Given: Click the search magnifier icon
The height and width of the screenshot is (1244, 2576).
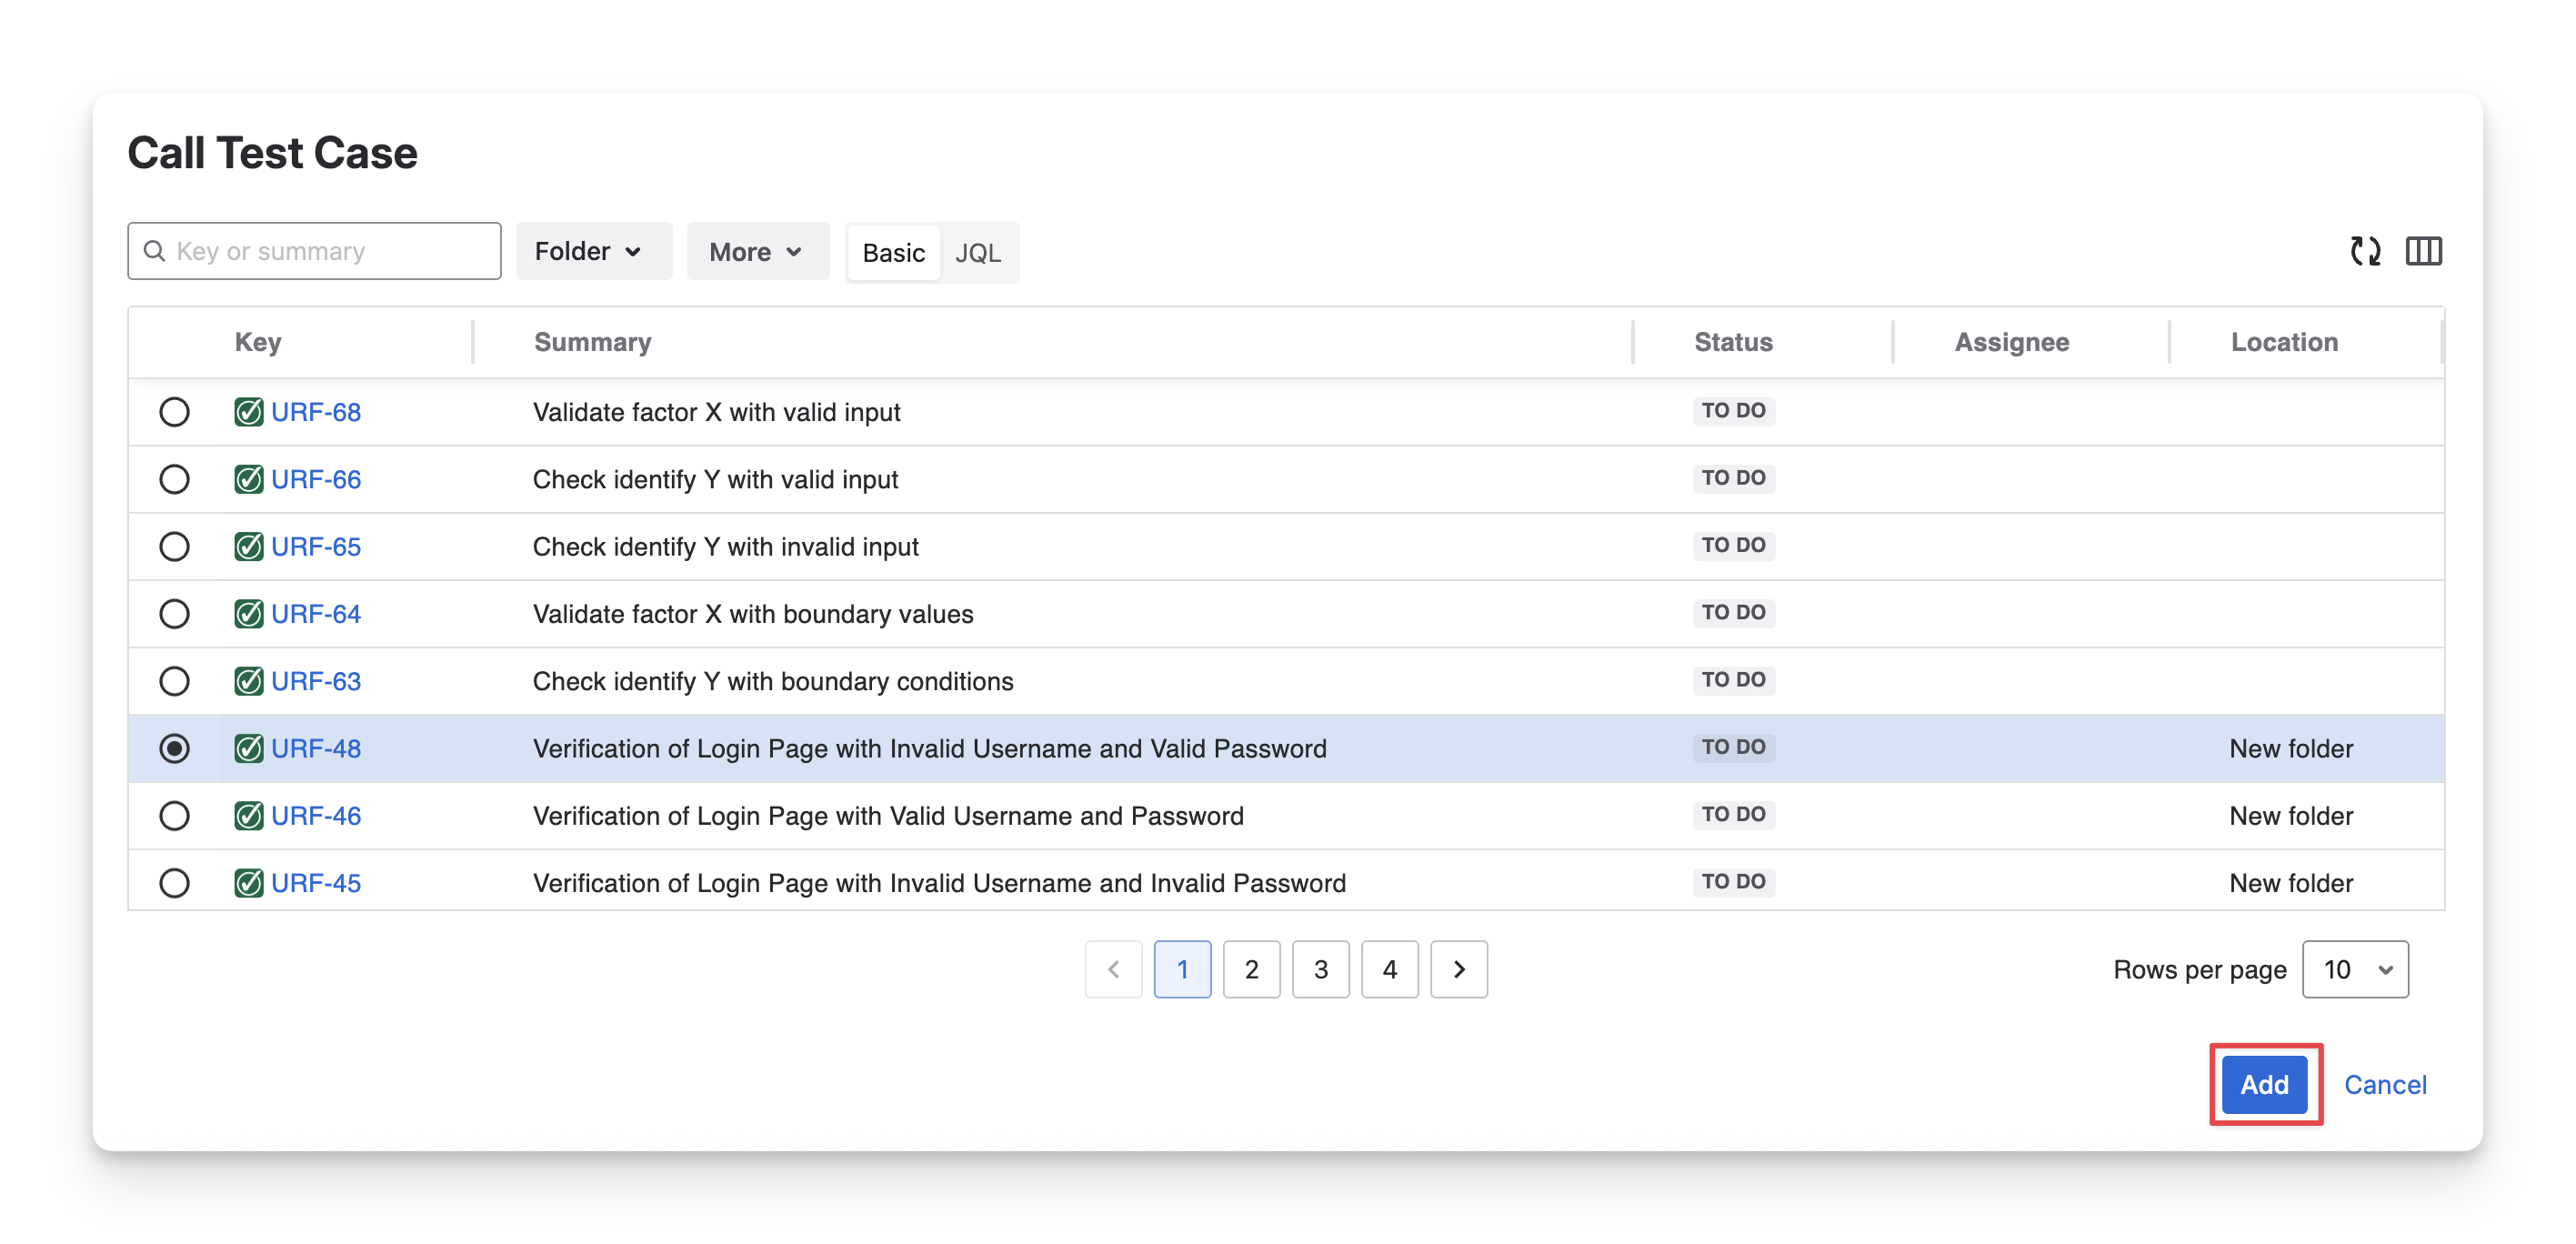Looking at the screenshot, I should (154, 251).
